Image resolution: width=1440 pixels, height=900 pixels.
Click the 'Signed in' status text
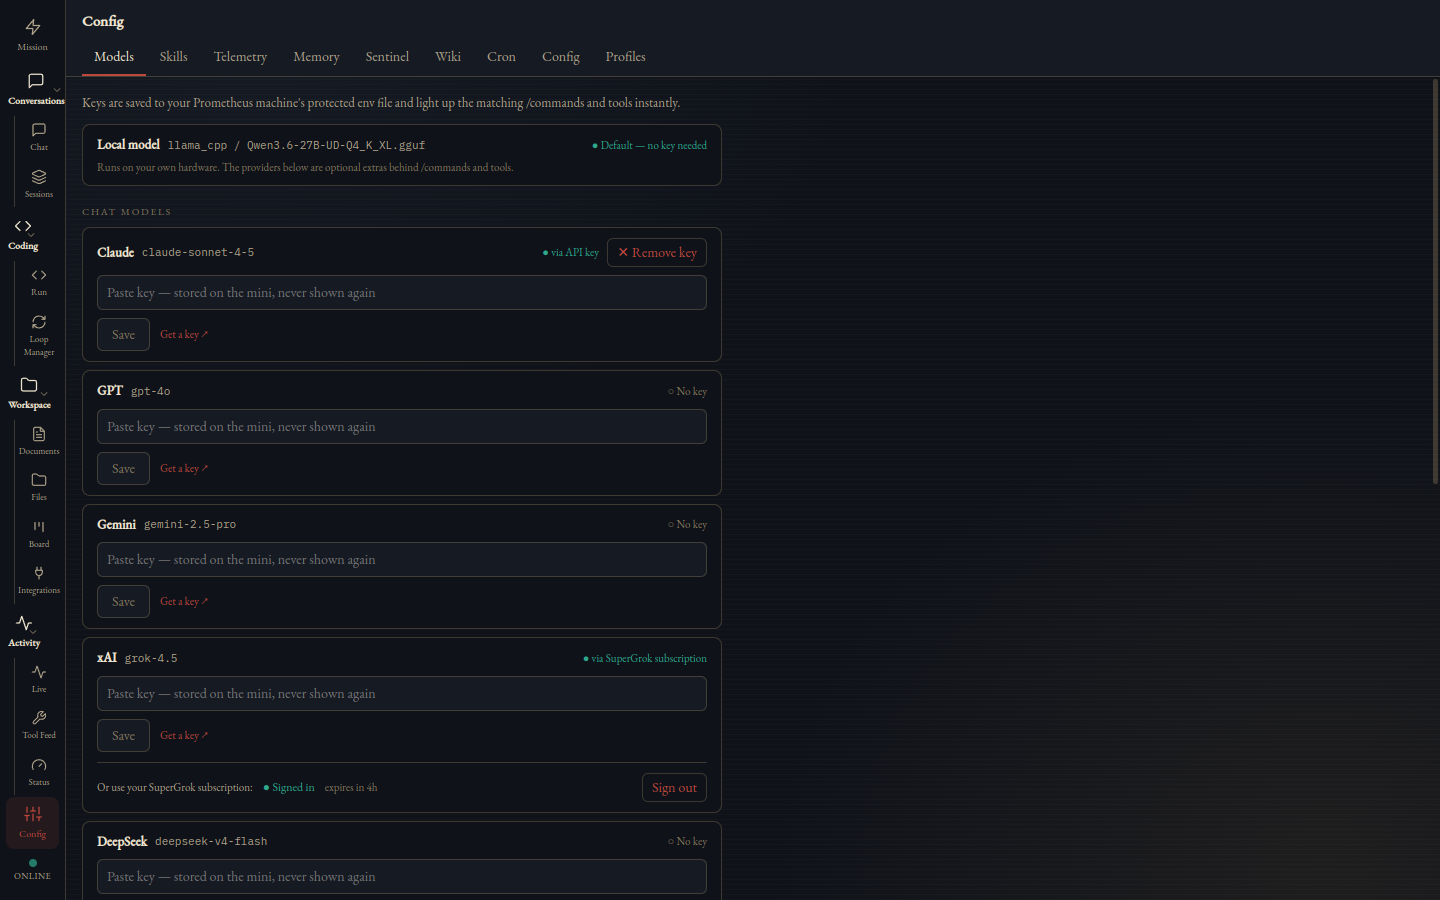(x=289, y=788)
